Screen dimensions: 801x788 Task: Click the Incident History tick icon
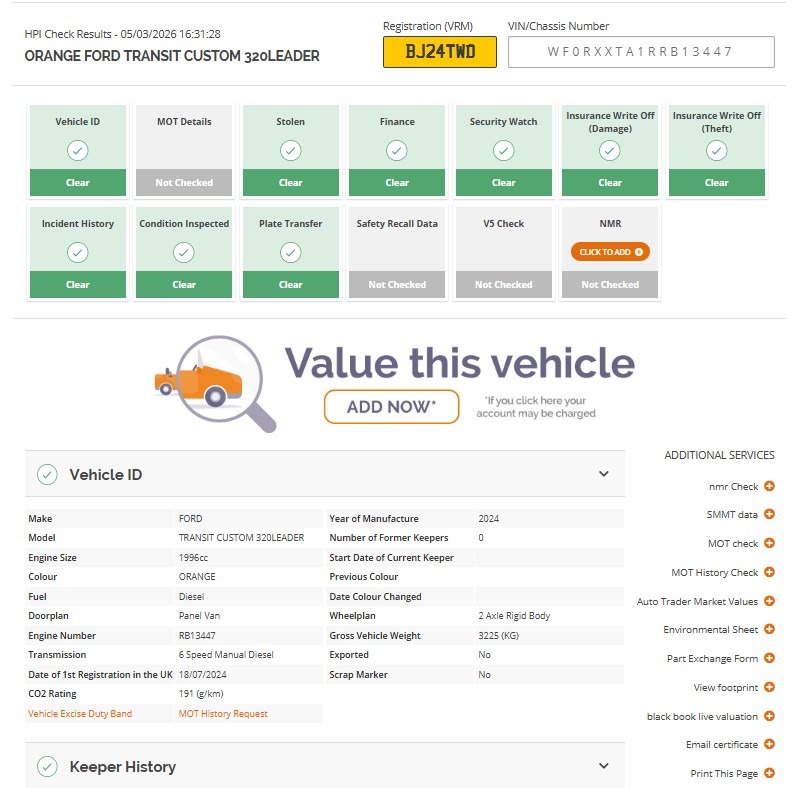click(x=77, y=254)
